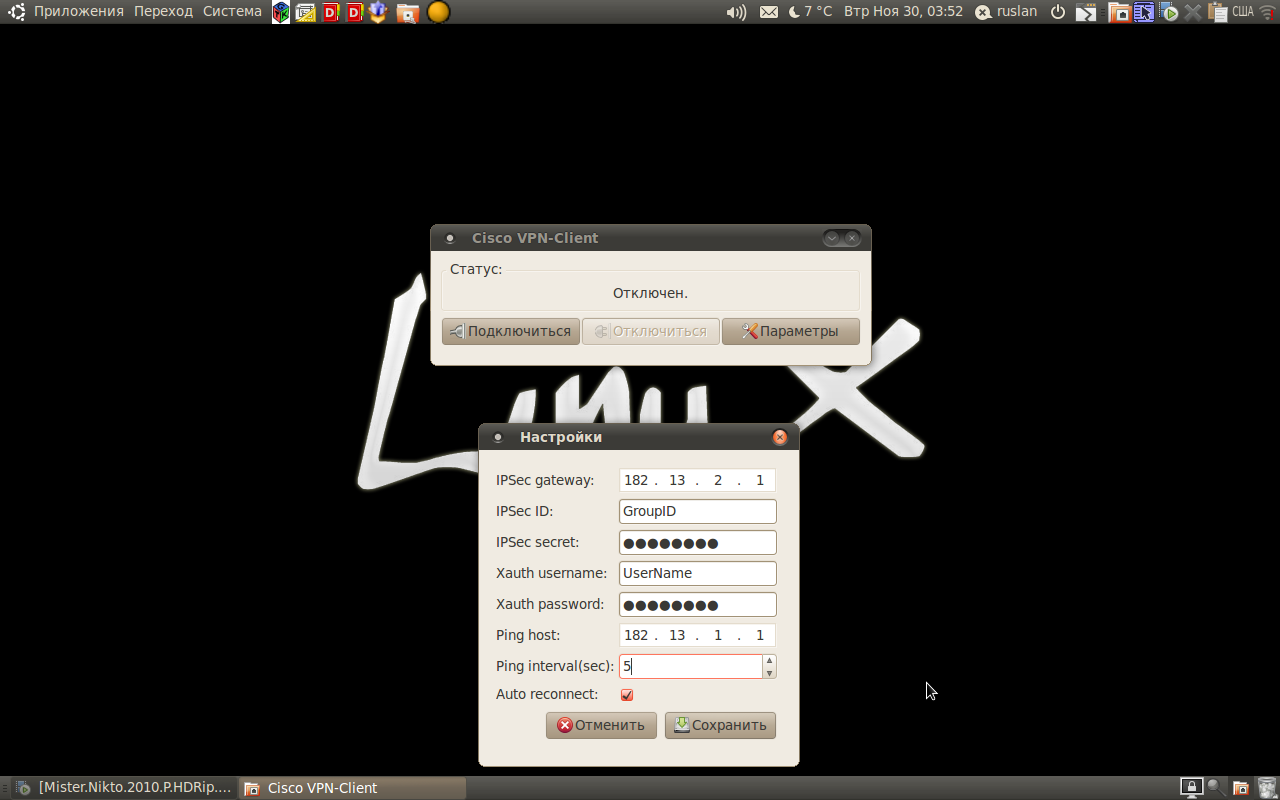
Task: Click the green play media tray icon
Action: pos(1167,13)
